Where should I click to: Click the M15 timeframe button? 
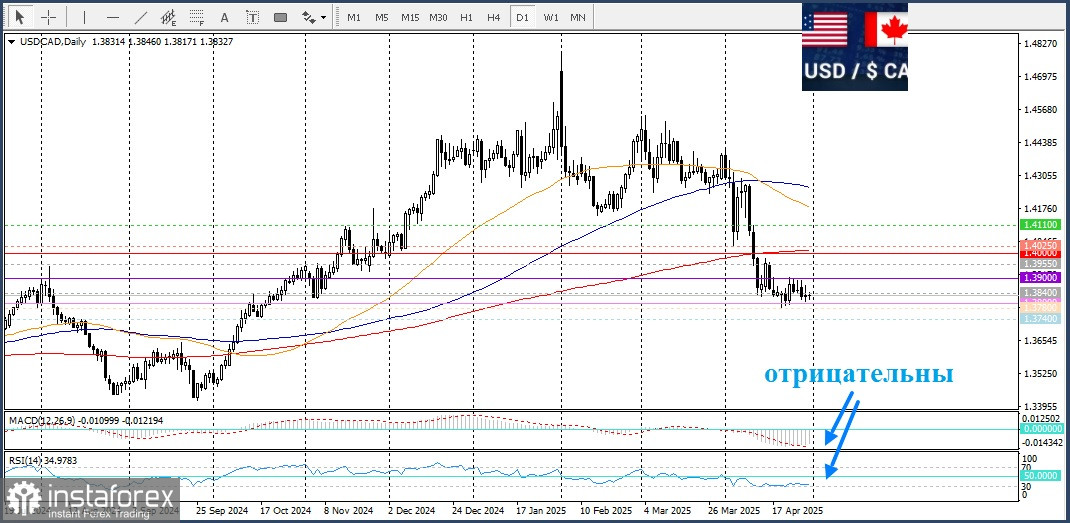pyautogui.click(x=410, y=17)
